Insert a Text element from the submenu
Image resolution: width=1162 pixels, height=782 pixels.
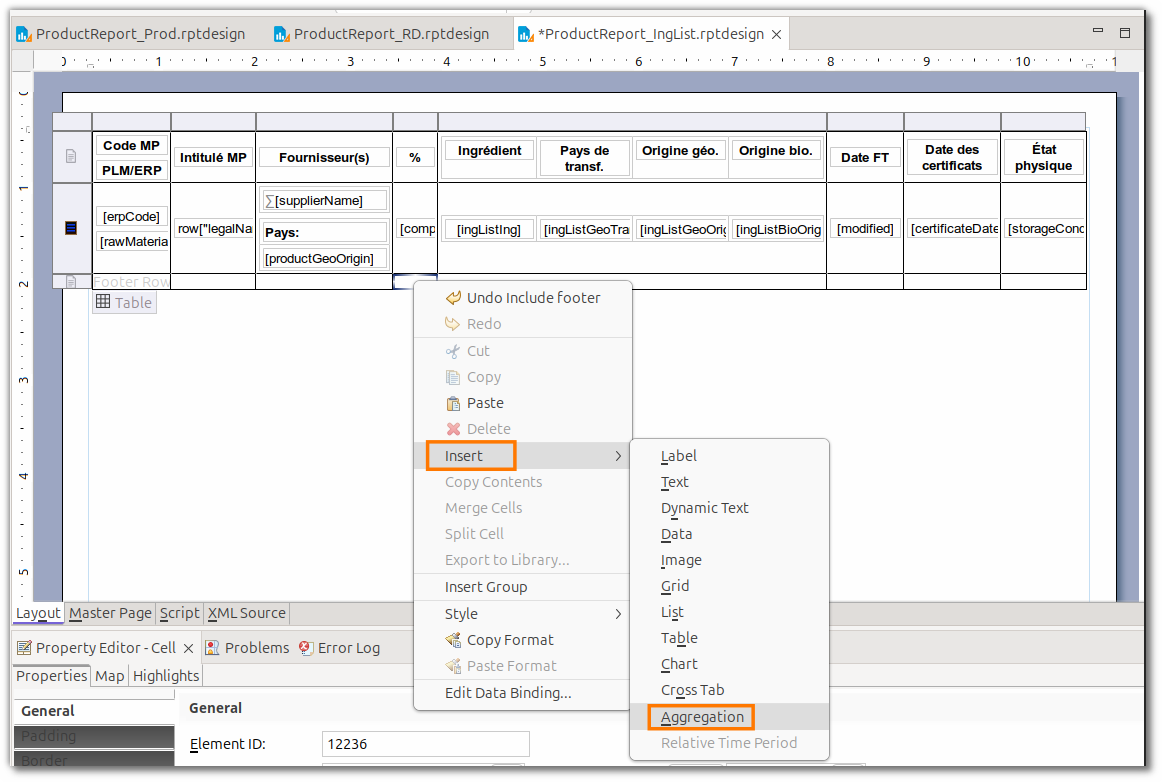tap(729, 482)
